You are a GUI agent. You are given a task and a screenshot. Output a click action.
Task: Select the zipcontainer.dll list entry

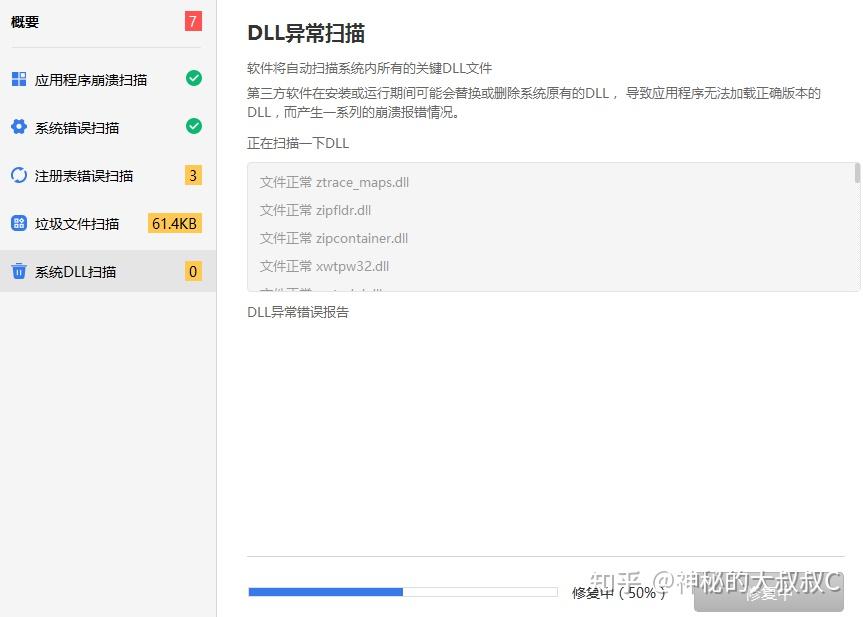click(x=352, y=238)
